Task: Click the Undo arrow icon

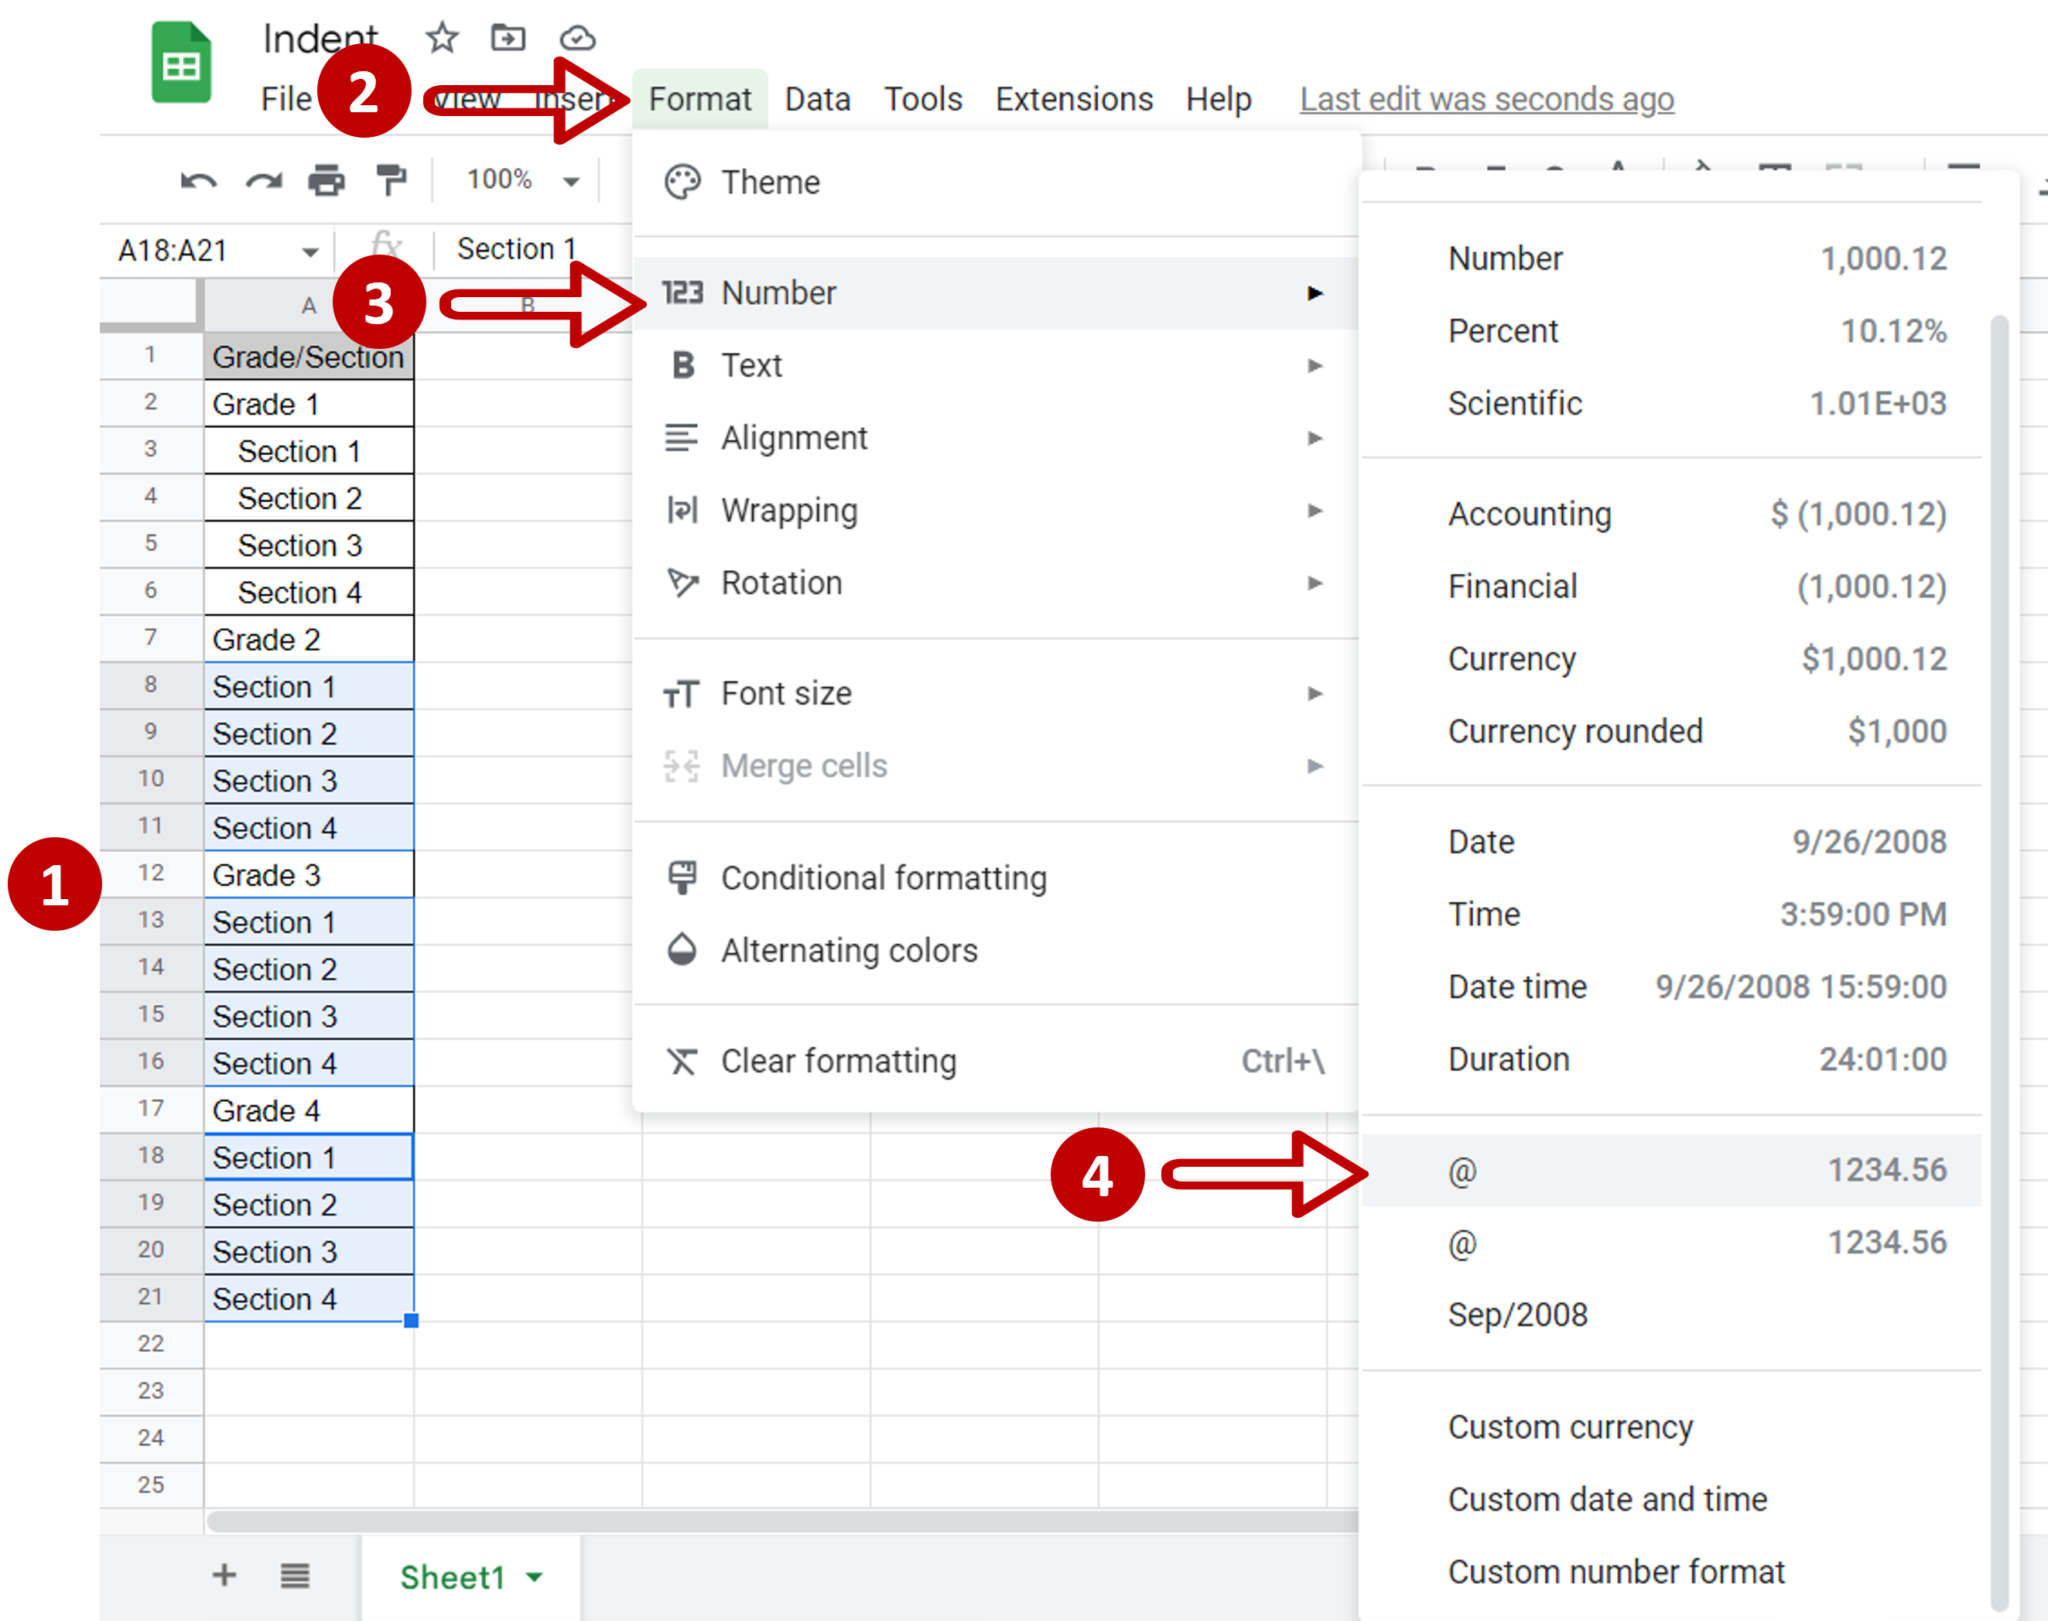Action: point(198,181)
